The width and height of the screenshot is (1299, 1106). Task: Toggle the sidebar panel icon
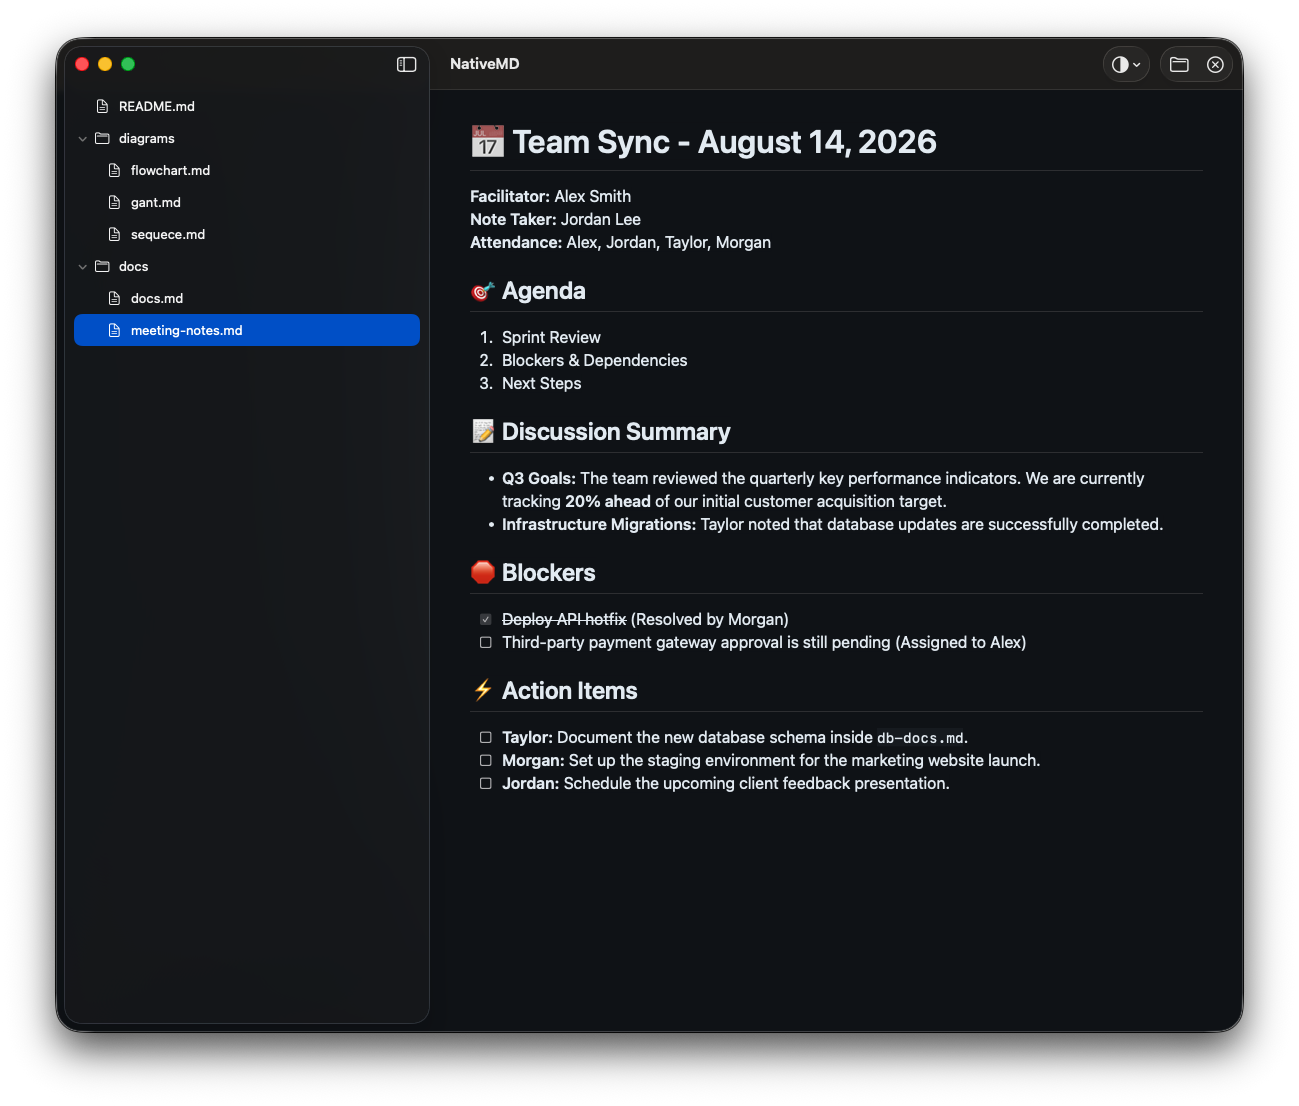click(406, 64)
